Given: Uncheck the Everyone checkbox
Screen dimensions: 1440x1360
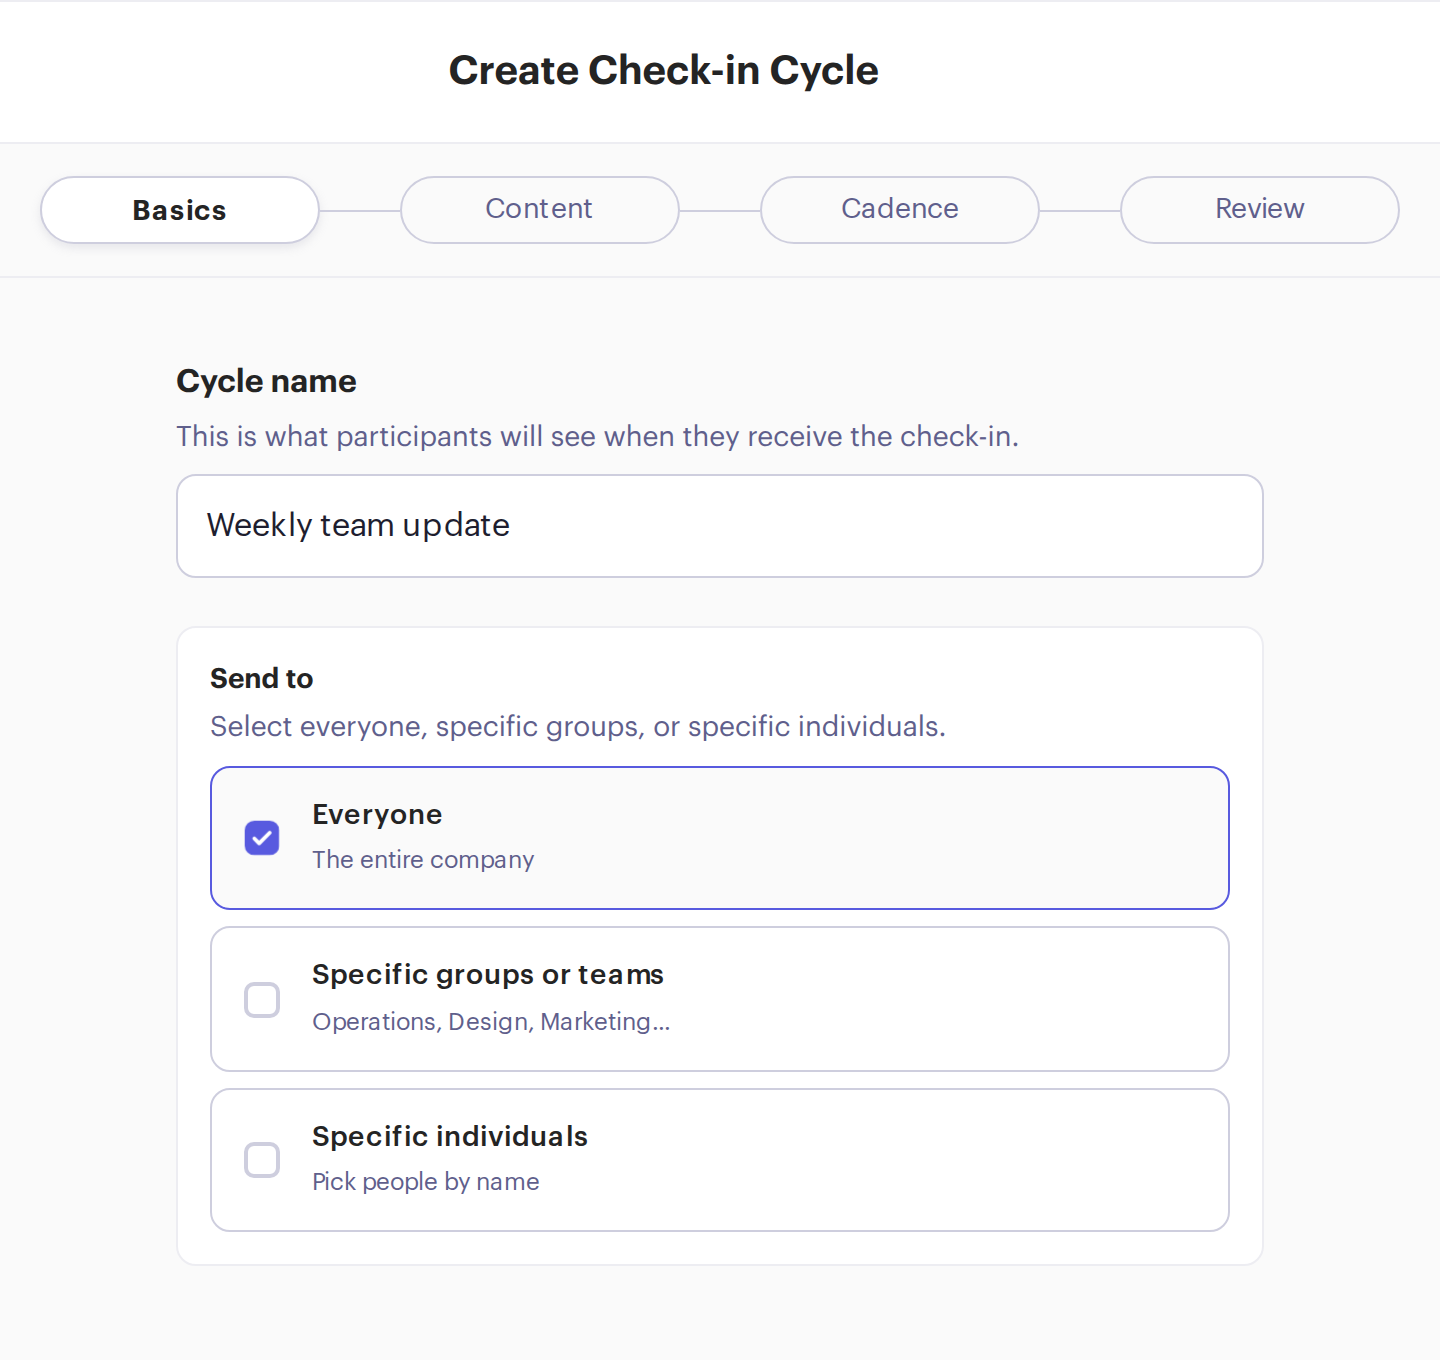Looking at the screenshot, I should [262, 838].
